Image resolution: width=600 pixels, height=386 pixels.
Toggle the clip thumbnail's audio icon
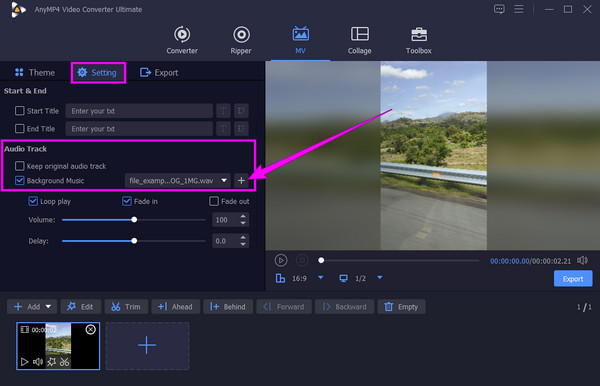38,362
